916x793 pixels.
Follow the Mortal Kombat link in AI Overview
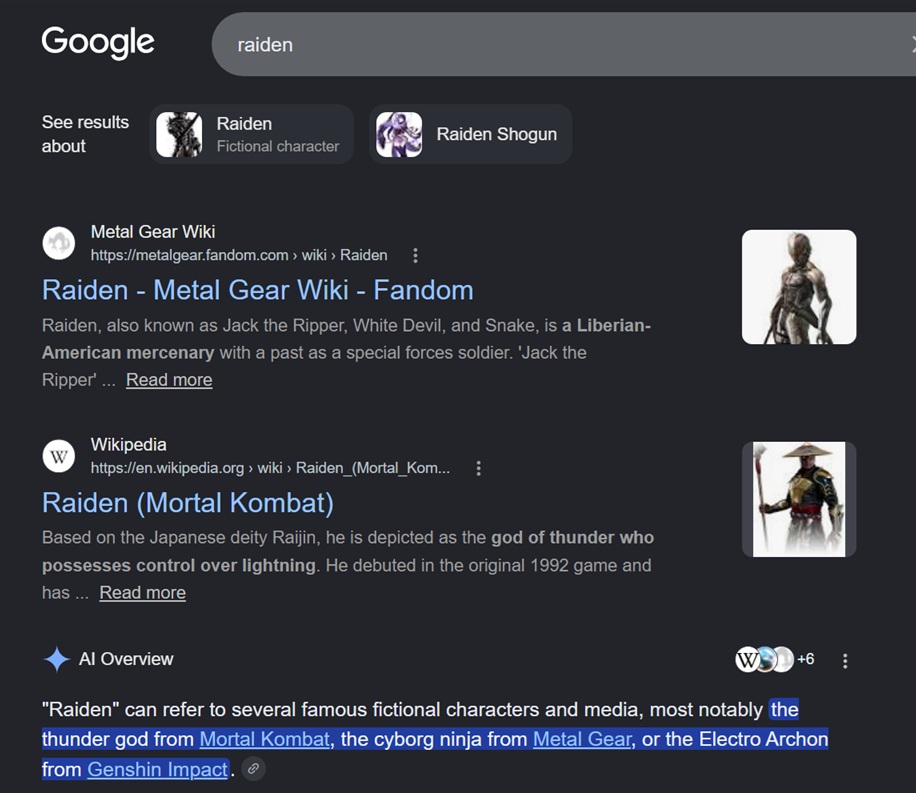click(x=265, y=739)
